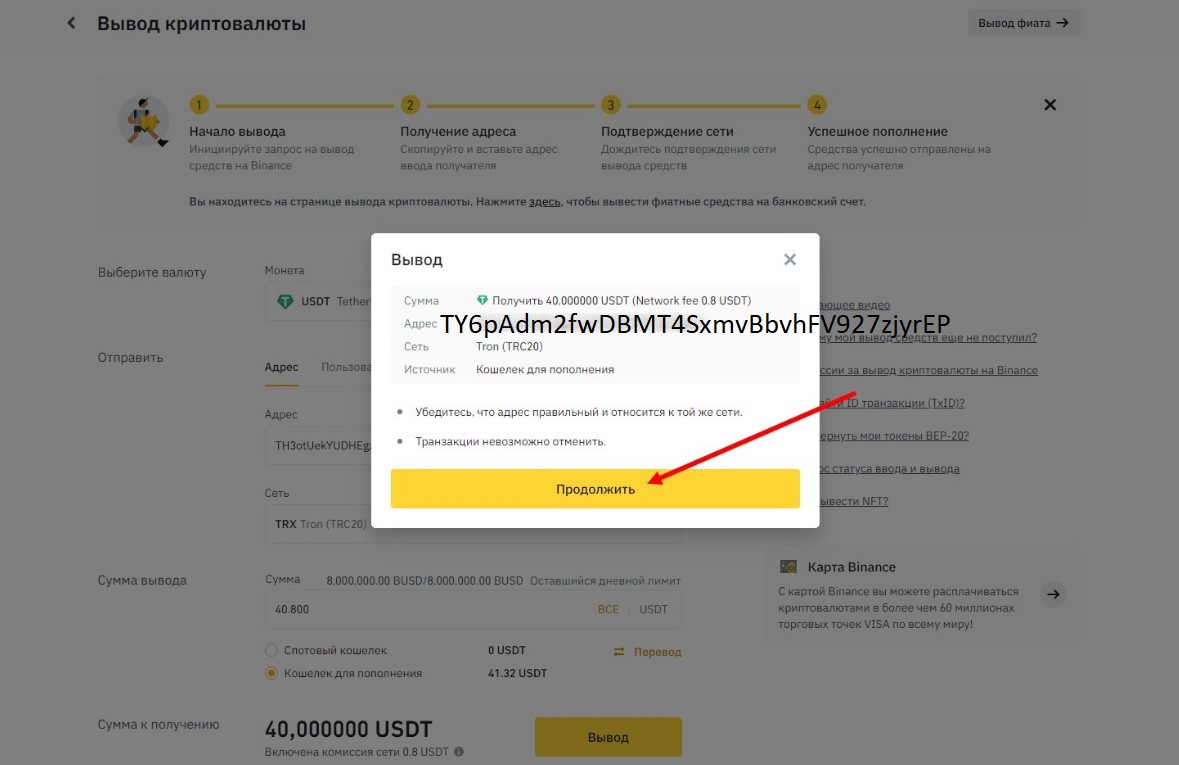The width and height of the screenshot is (1179, 765).
Task: Close the Вывод confirmation dialog
Action: (790, 260)
